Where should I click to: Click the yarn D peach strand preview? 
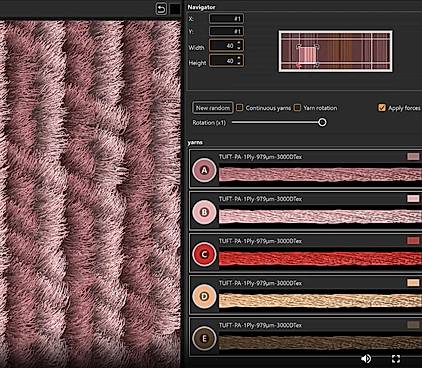point(320,301)
